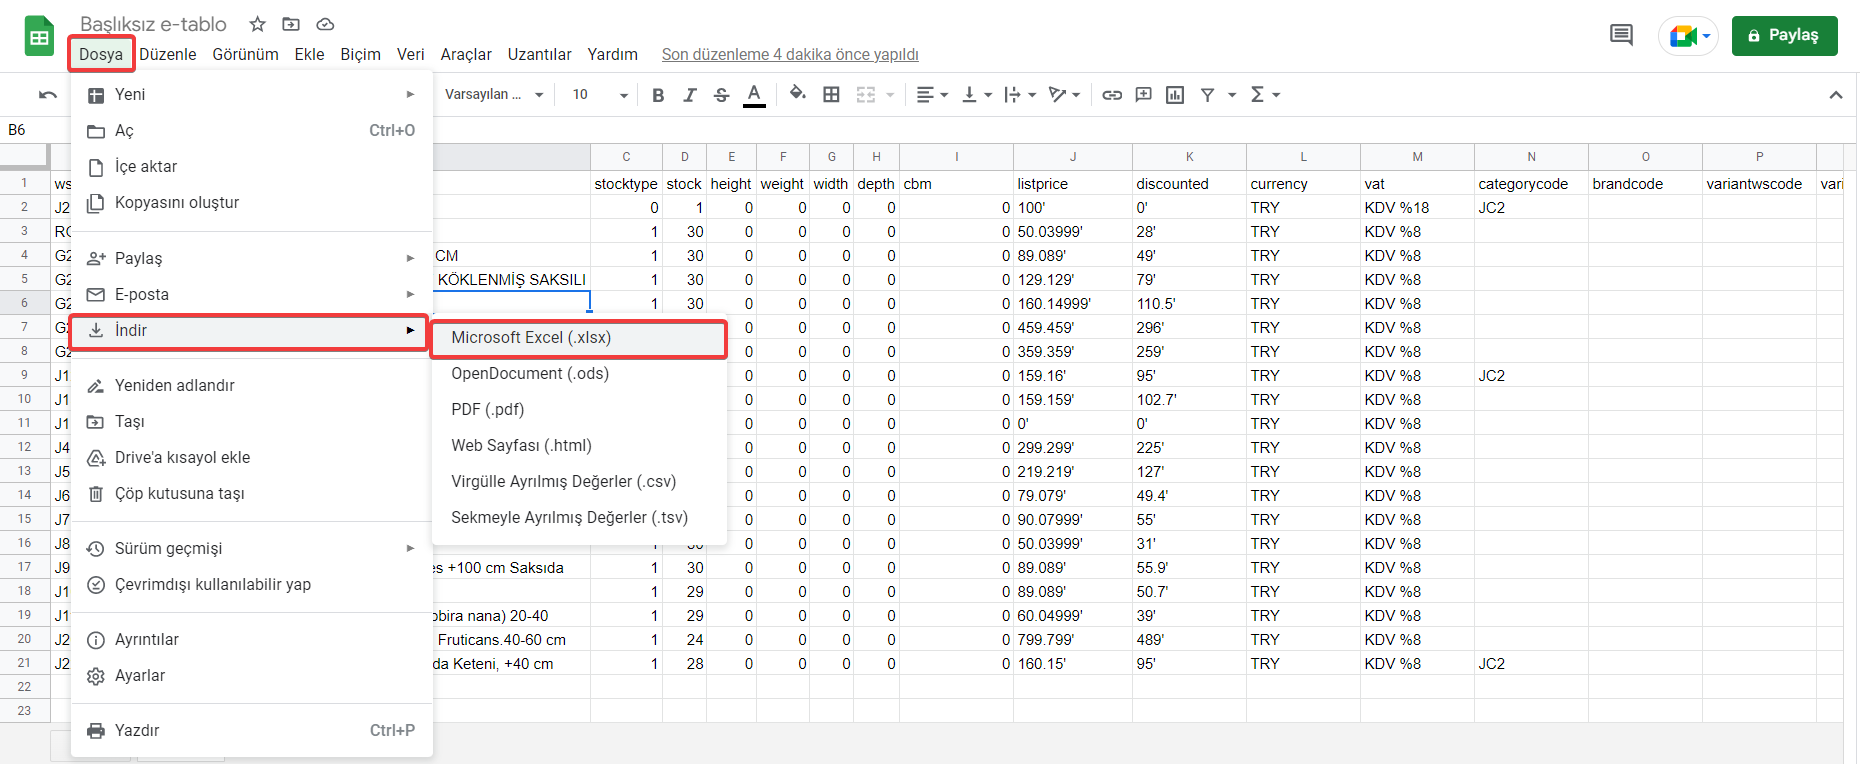Select İçe aktar menu item
The width and height of the screenshot is (1860, 764).
click(x=251, y=166)
